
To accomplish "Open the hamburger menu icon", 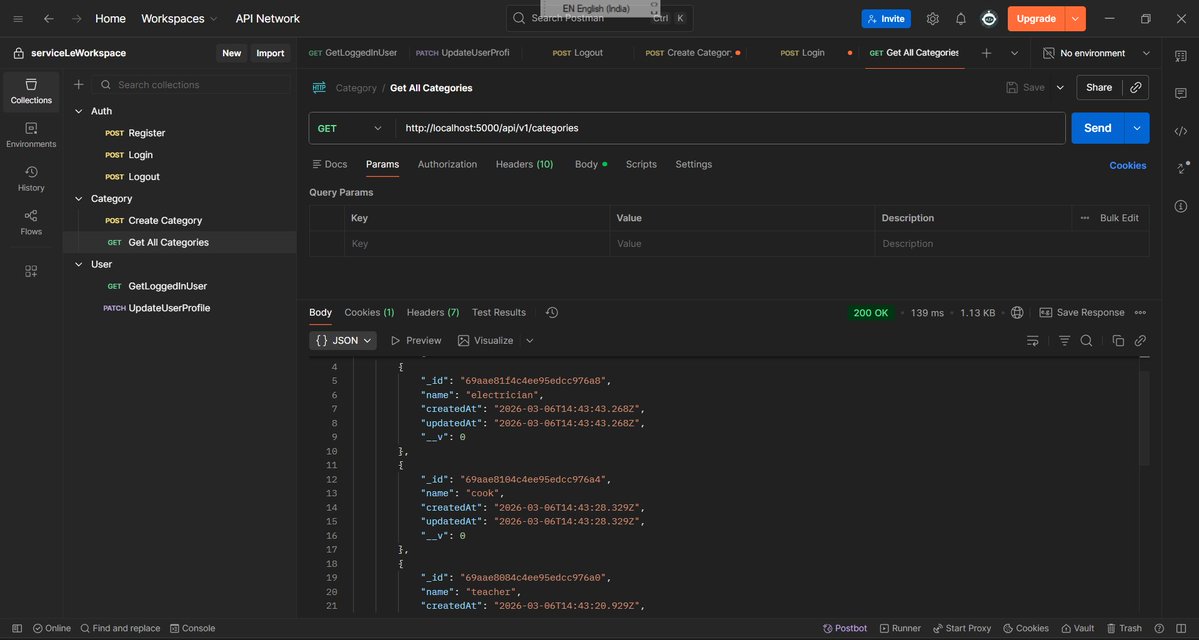I will (18, 18).
